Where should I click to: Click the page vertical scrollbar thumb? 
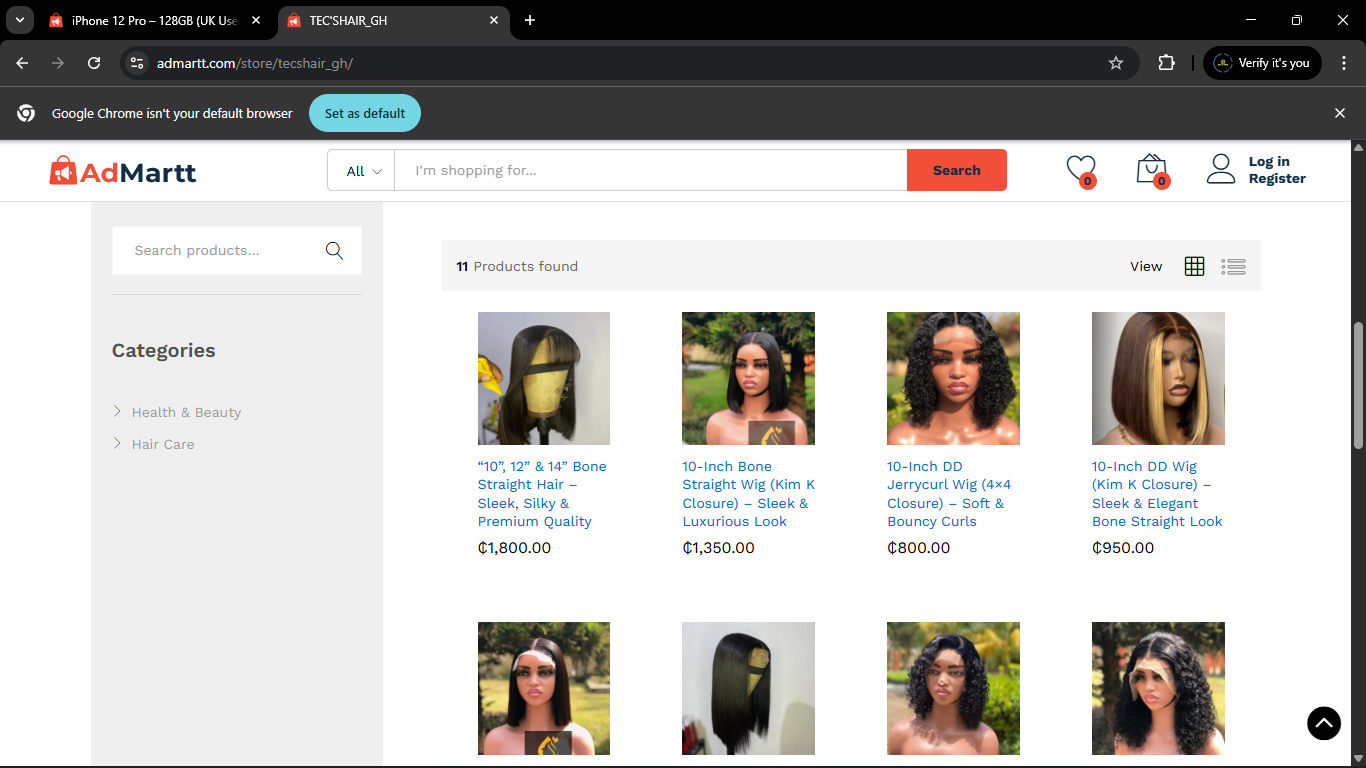[1358, 385]
